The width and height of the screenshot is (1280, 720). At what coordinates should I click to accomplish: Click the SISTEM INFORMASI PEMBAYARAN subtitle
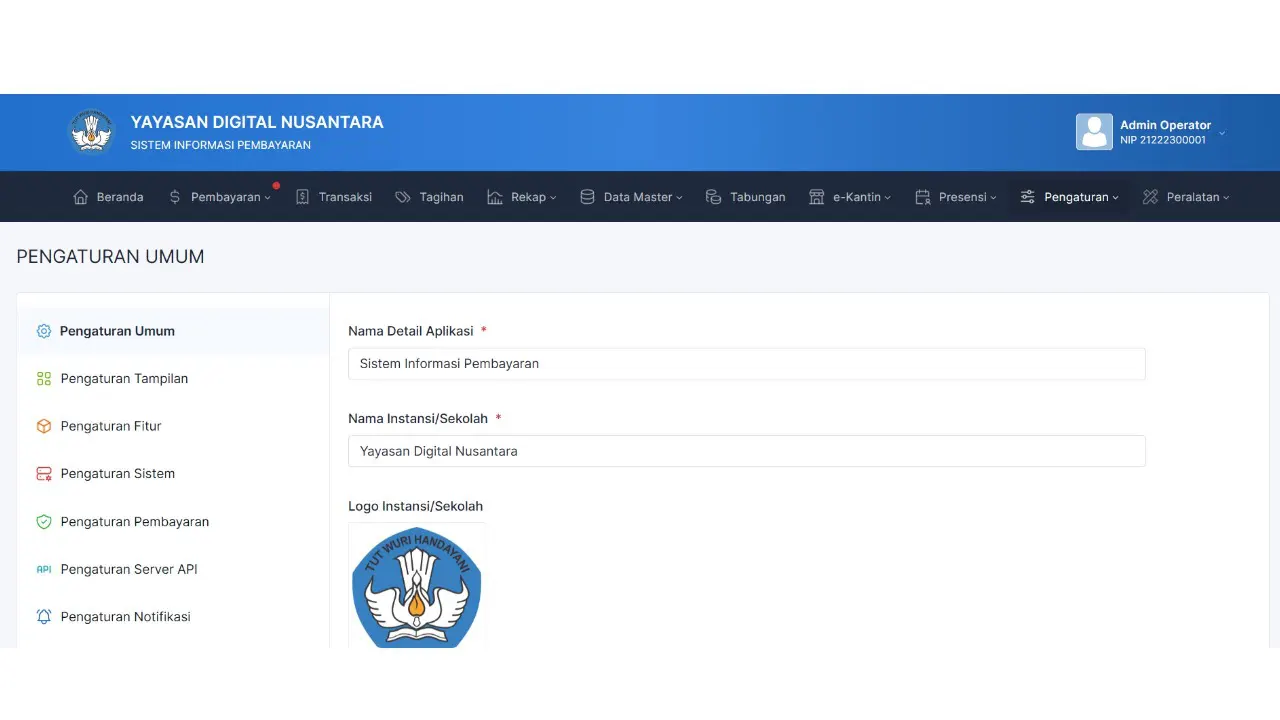point(220,145)
